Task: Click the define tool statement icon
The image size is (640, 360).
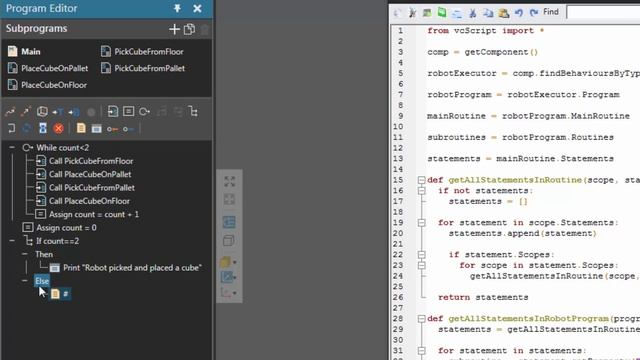Action: pyautogui.click(x=58, y=111)
